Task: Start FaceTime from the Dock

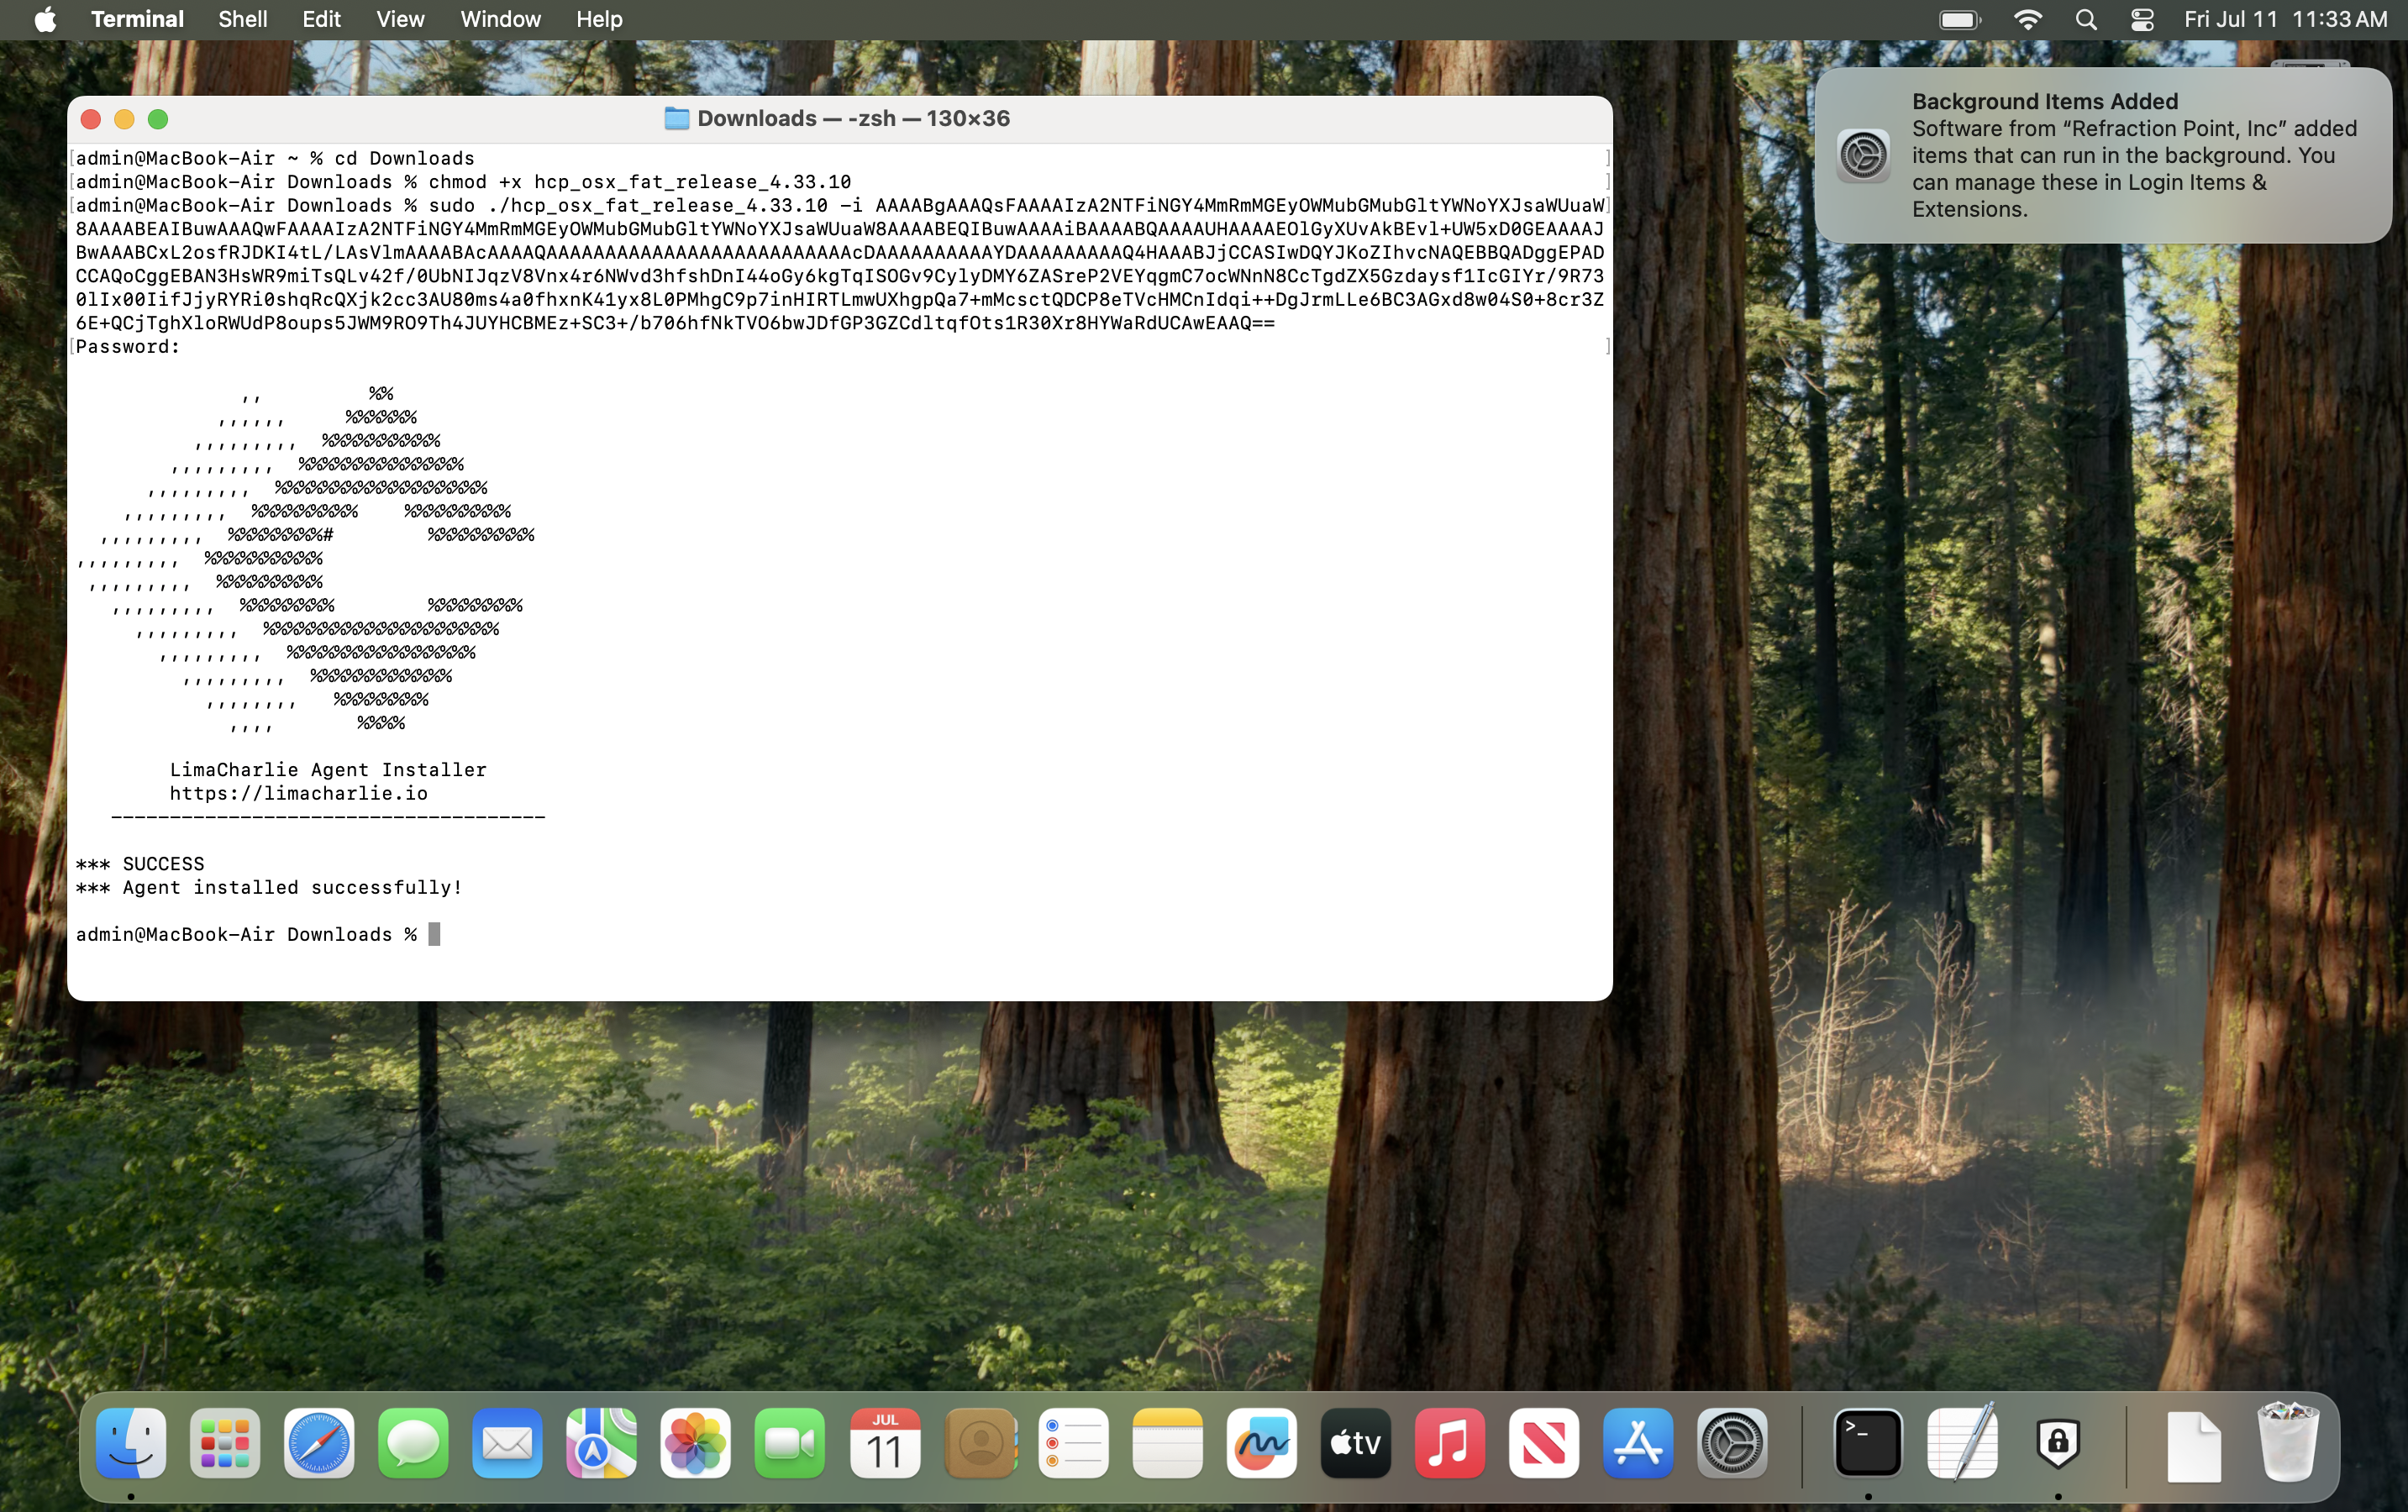Action: click(x=789, y=1443)
